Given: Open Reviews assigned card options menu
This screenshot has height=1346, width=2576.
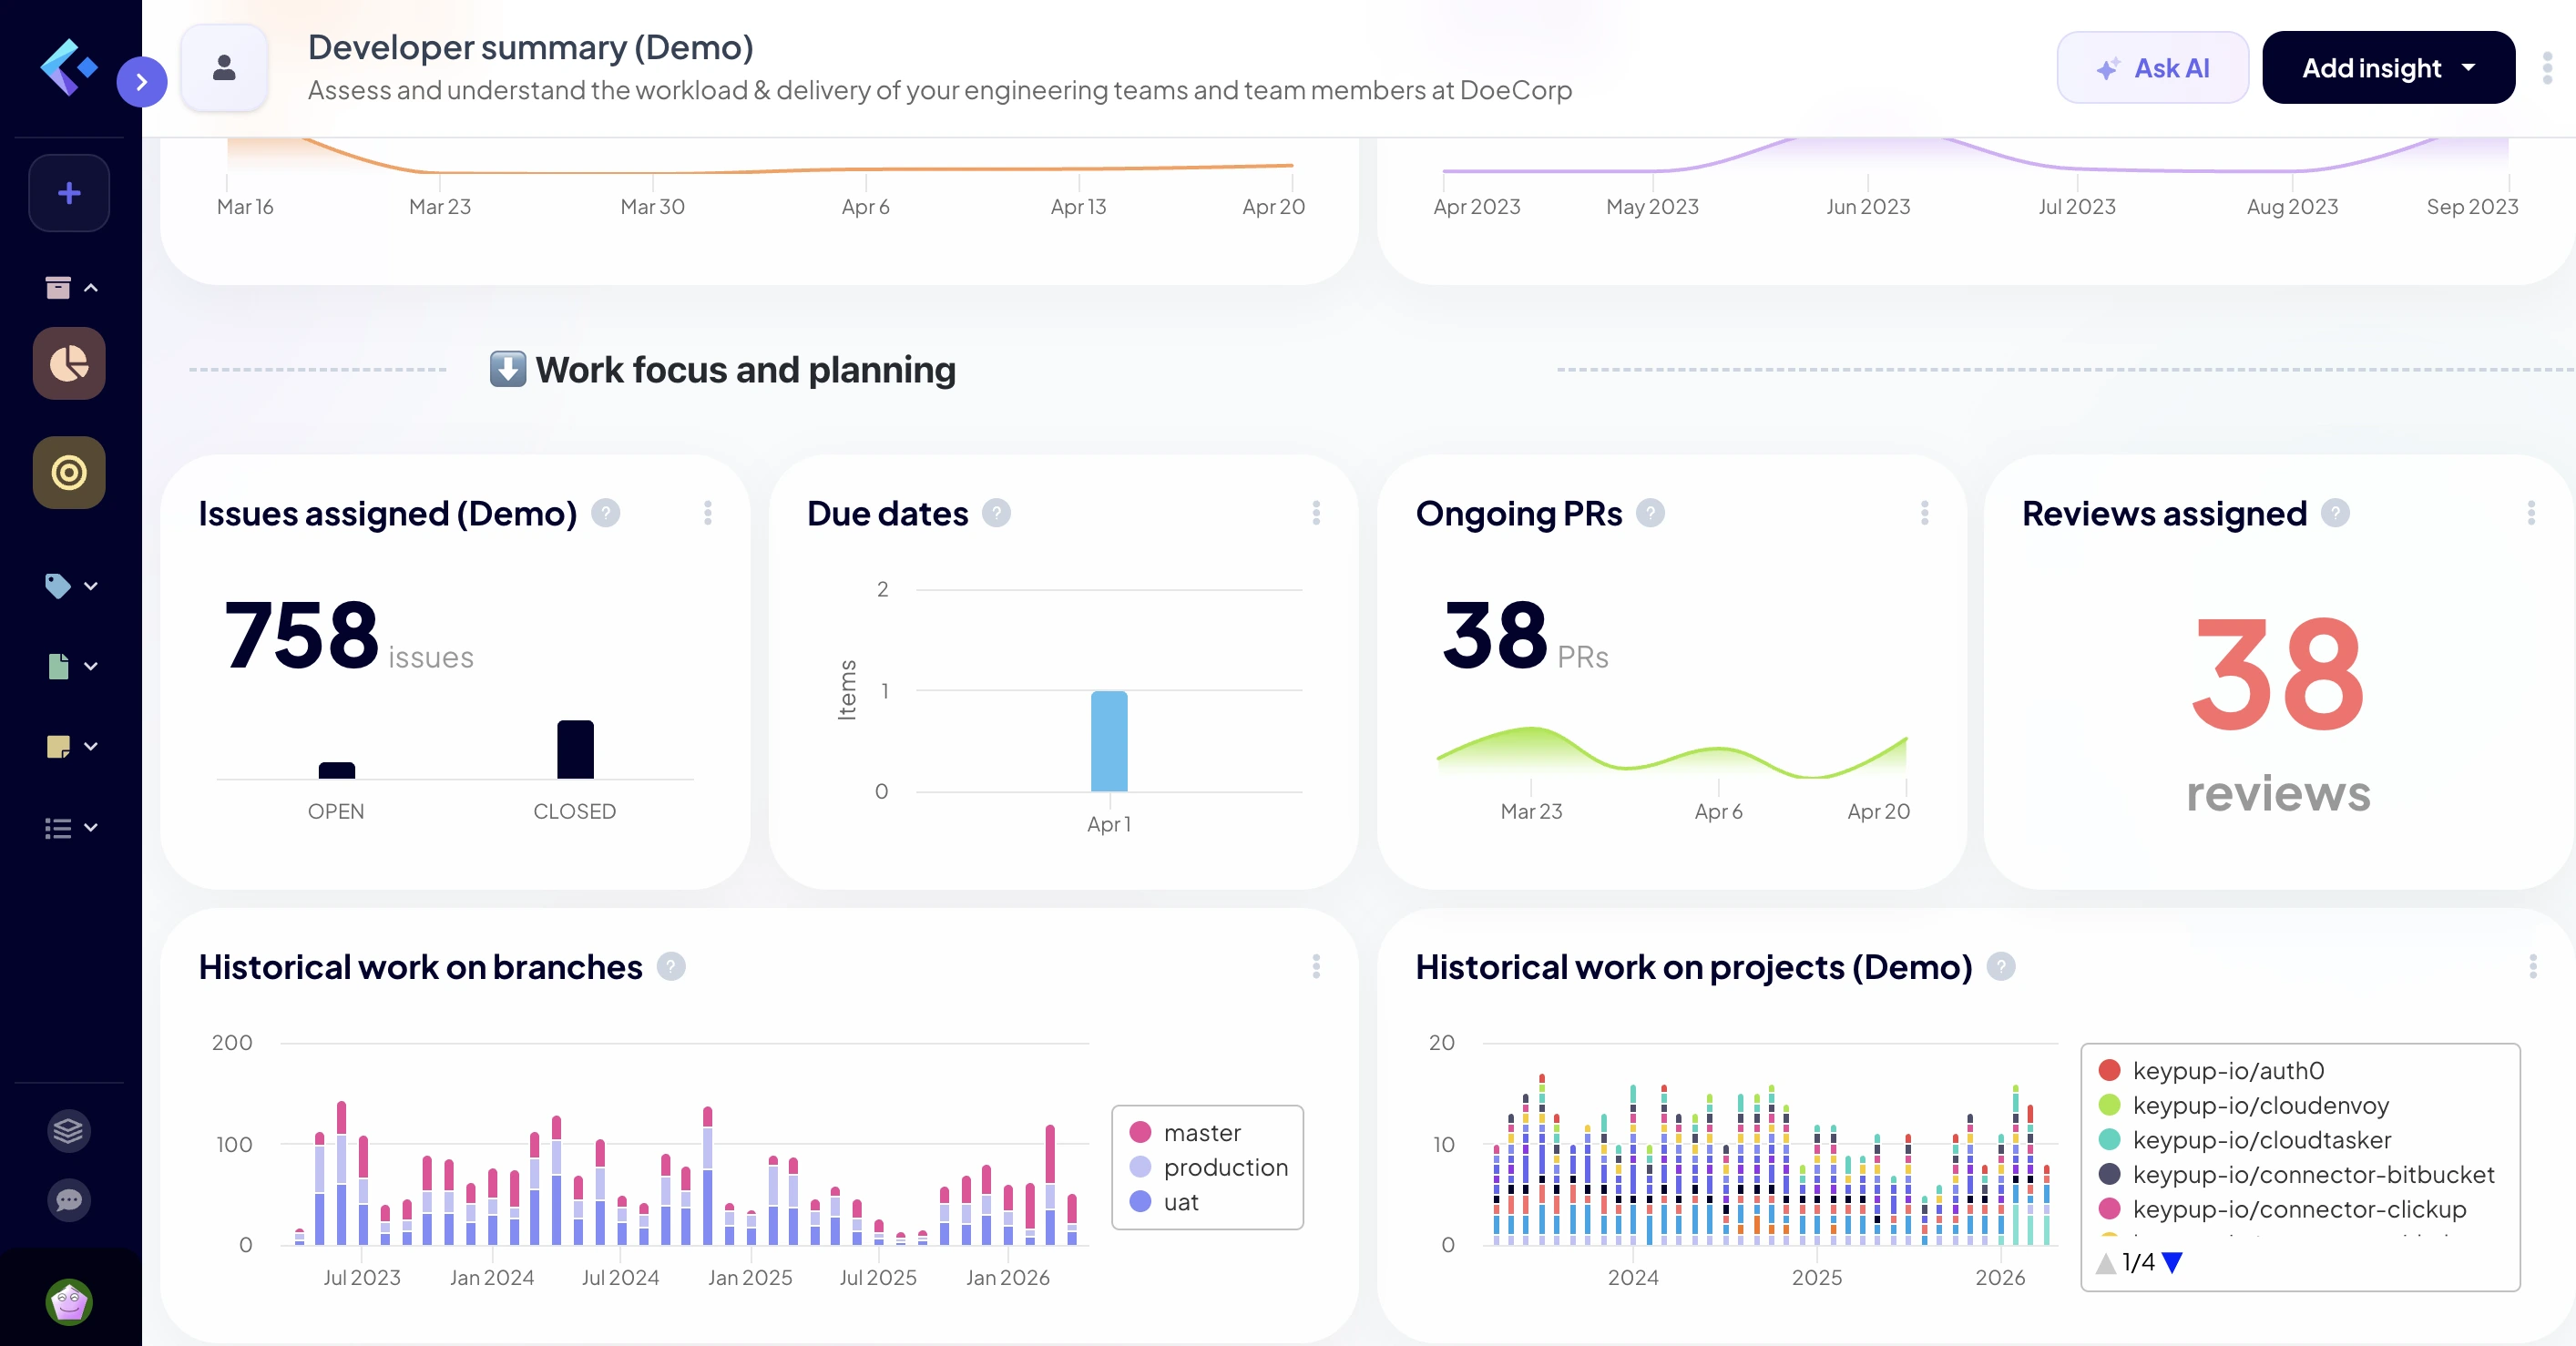Looking at the screenshot, I should (2531, 513).
